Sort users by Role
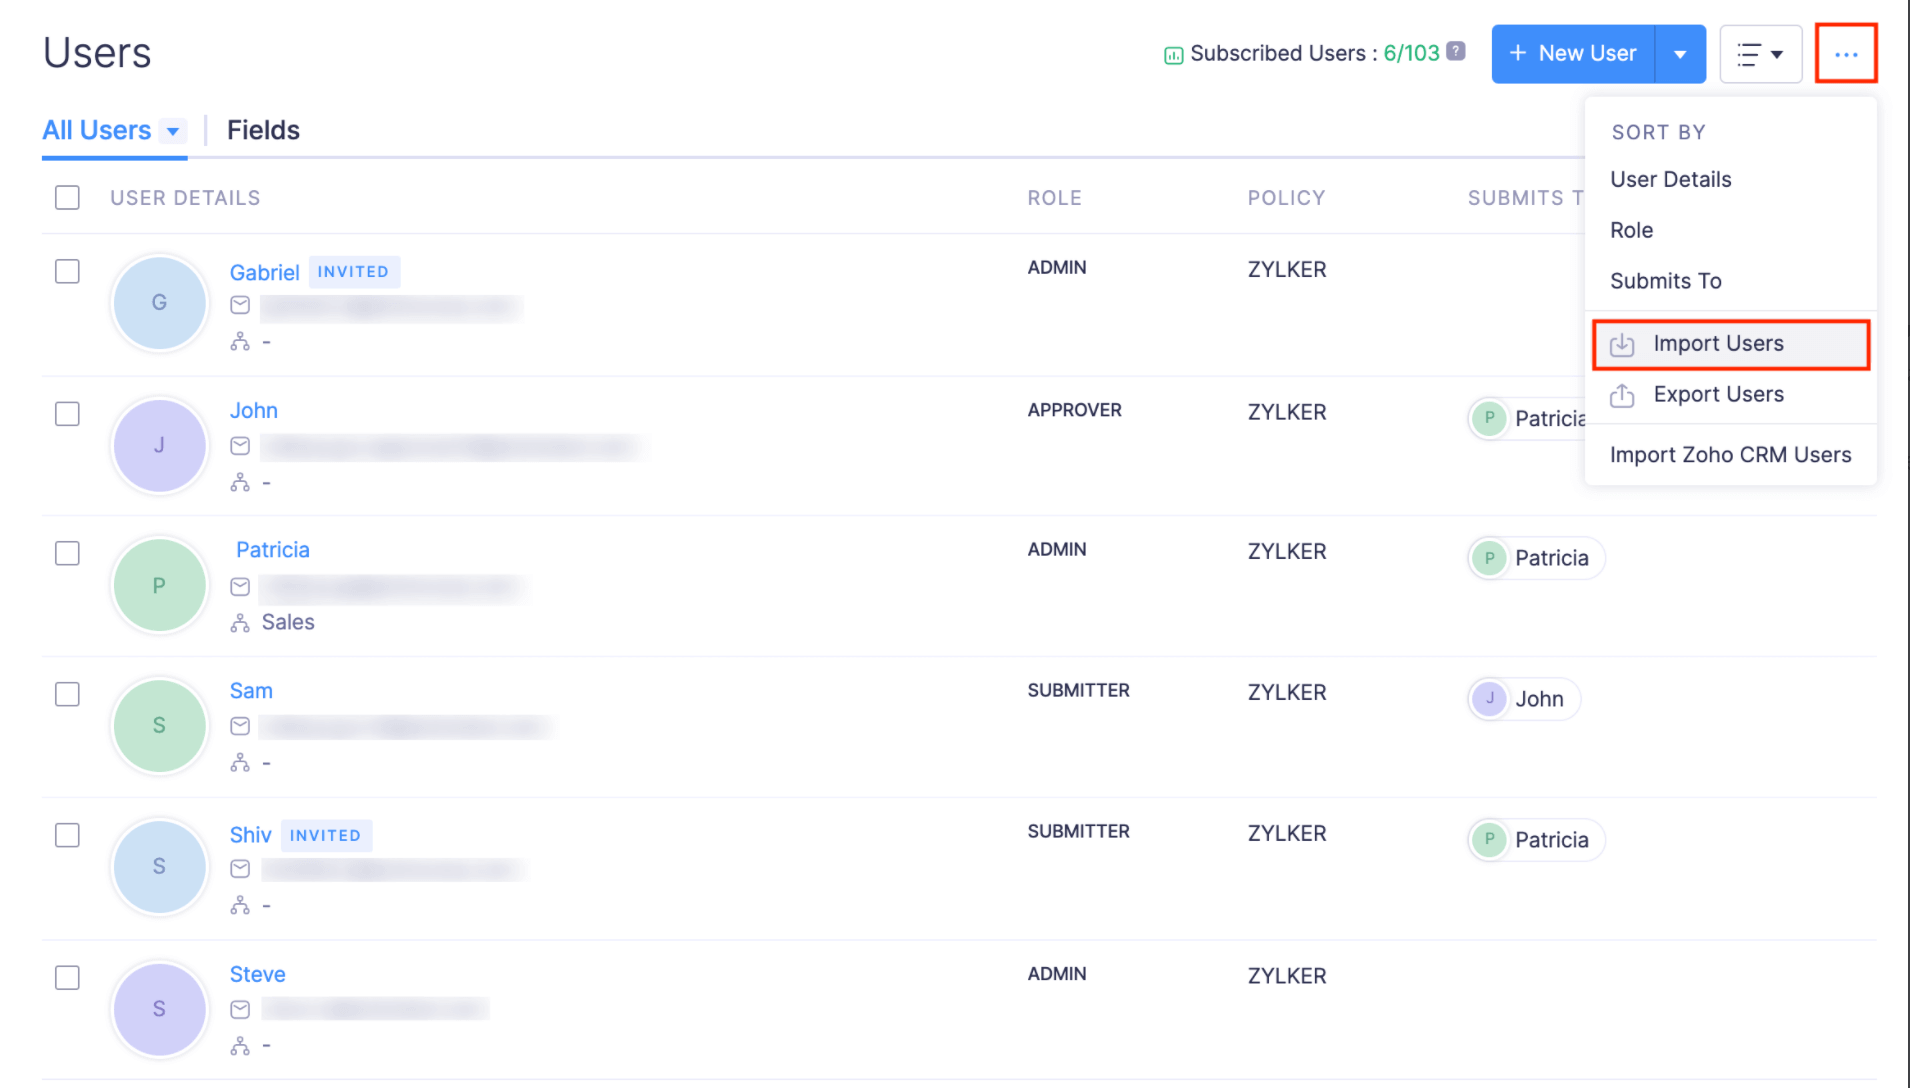1910x1088 pixels. [x=1631, y=230]
